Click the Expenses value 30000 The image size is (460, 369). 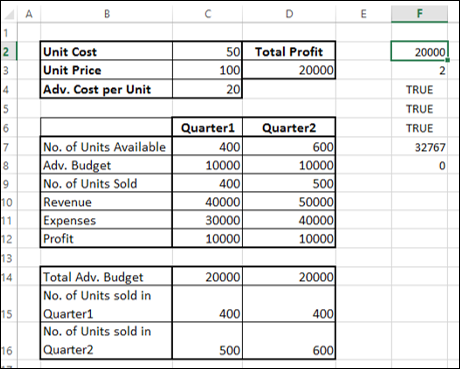tap(207, 220)
